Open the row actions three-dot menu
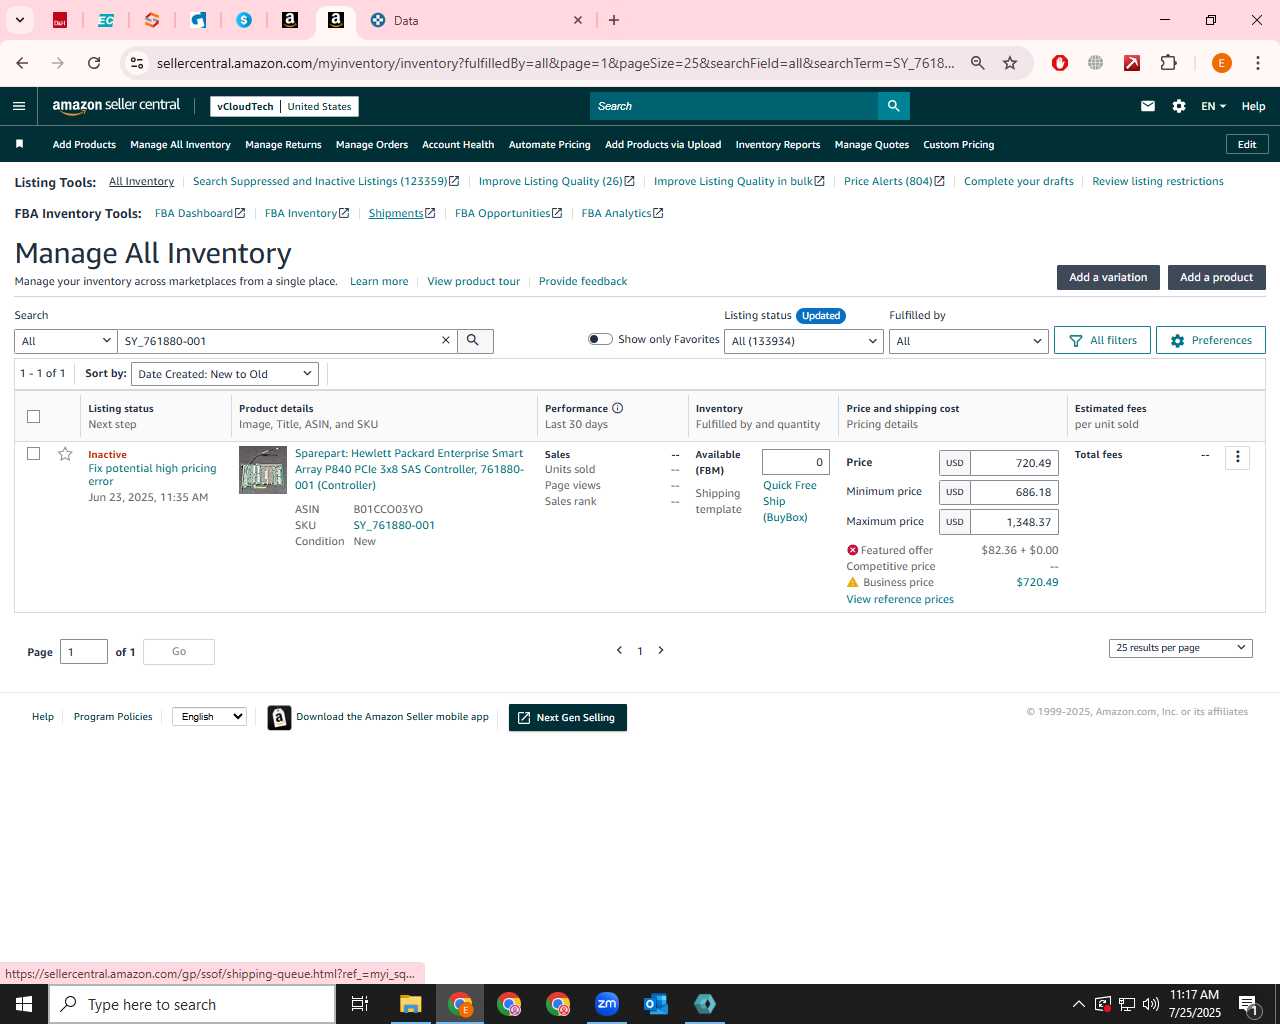The height and width of the screenshot is (1024, 1280). [1238, 457]
